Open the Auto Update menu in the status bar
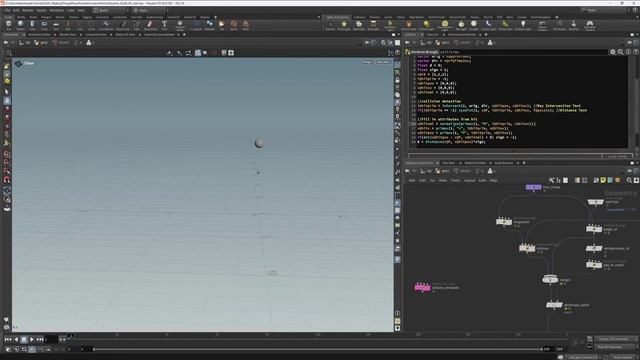 coord(623,357)
